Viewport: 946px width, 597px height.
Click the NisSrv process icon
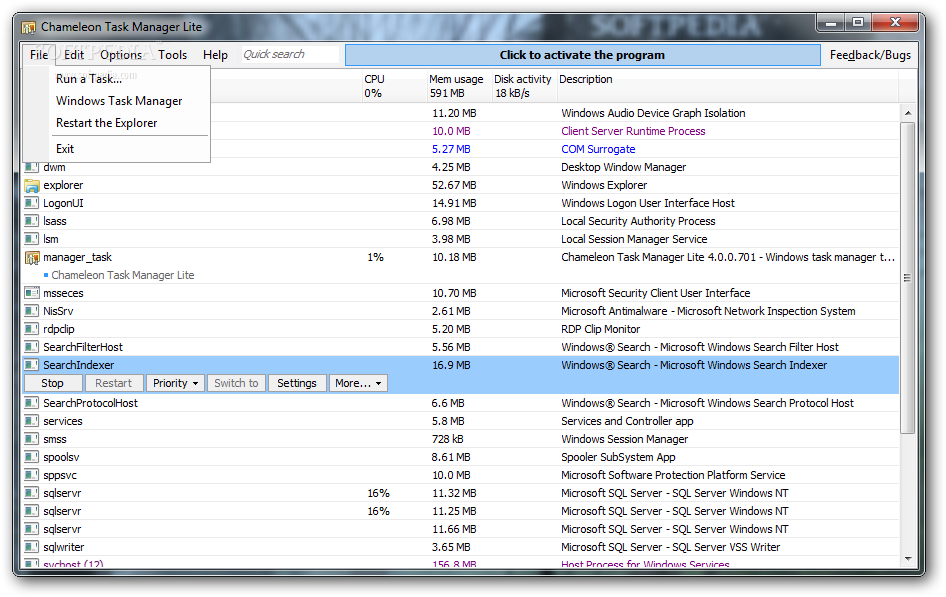pyautogui.click(x=31, y=311)
